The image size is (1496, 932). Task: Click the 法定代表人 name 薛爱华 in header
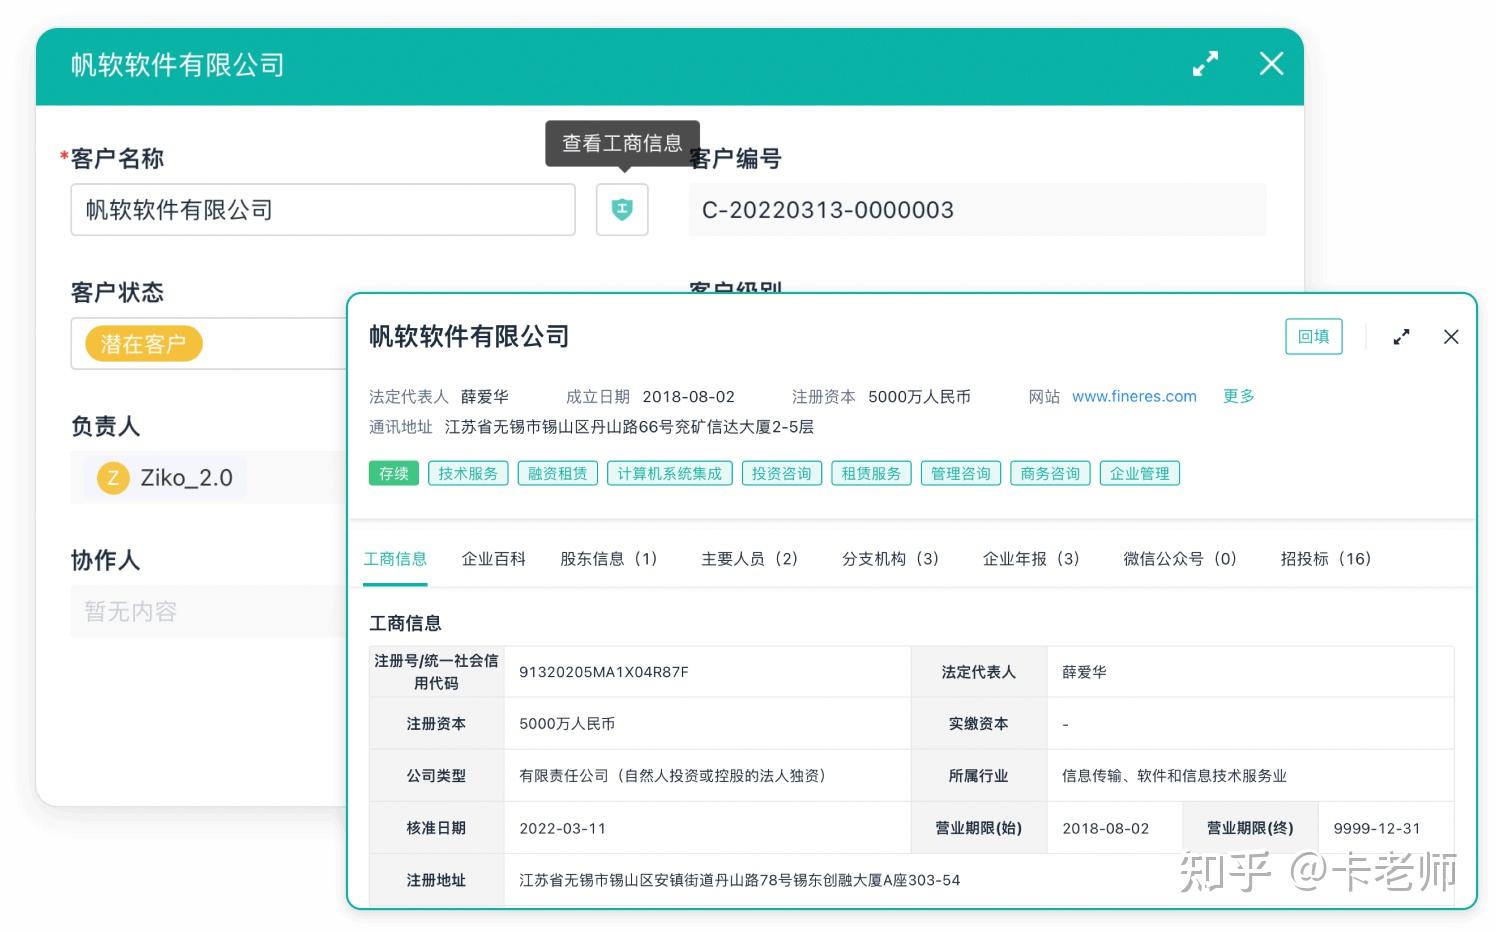(485, 396)
